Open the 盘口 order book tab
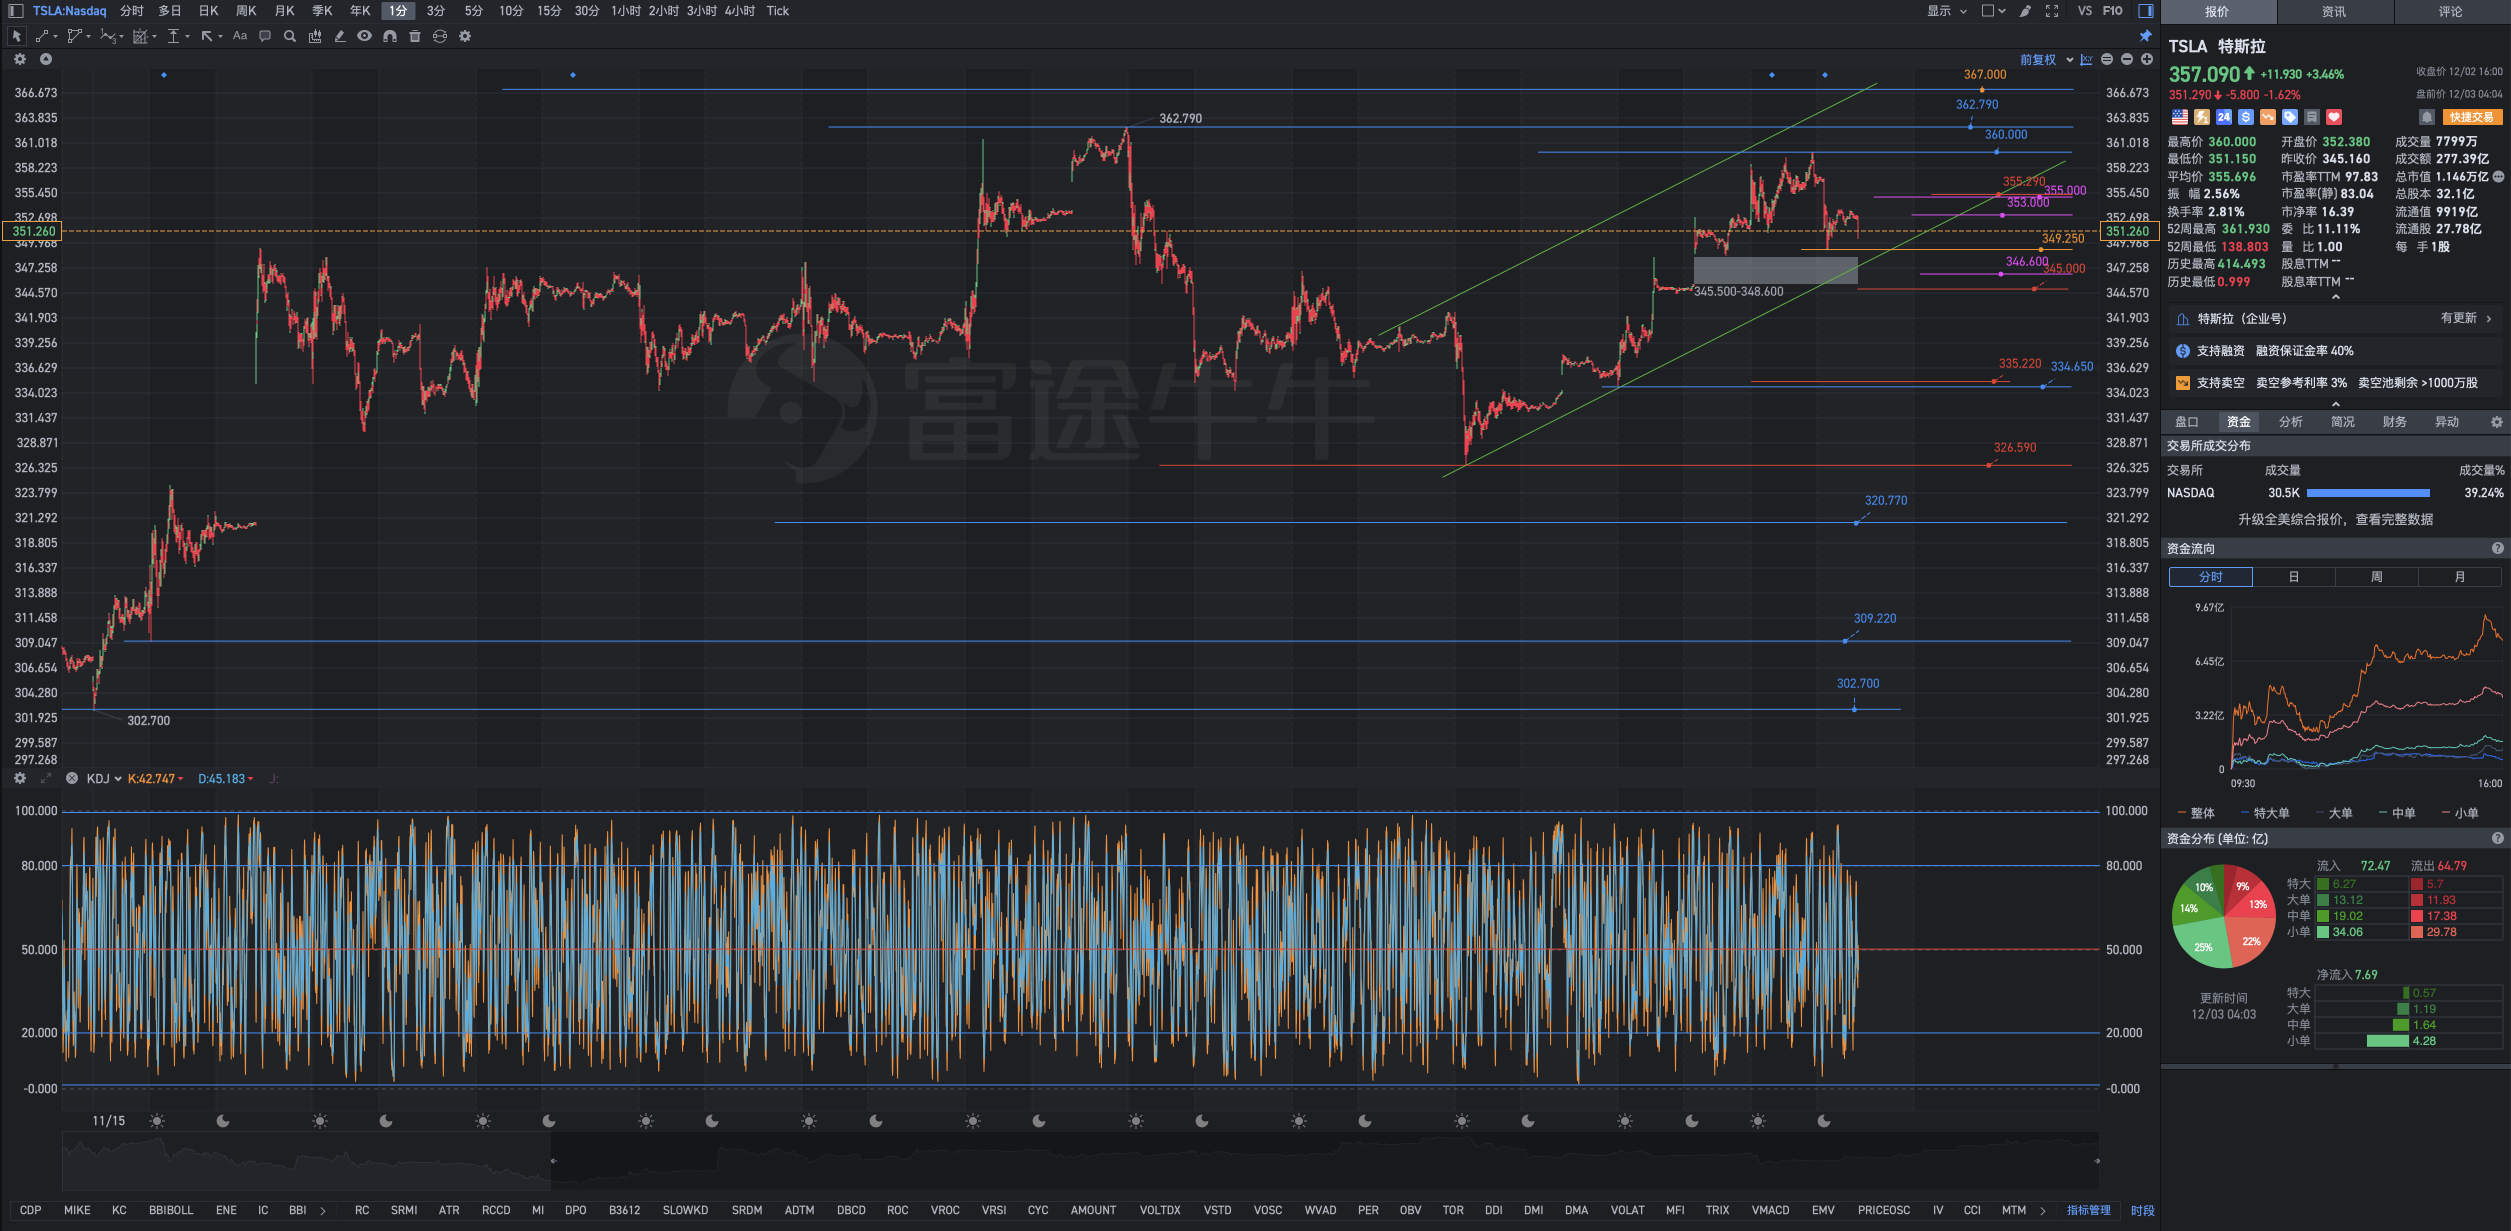The image size is (2511, 1231). (x=2187, y=422)
